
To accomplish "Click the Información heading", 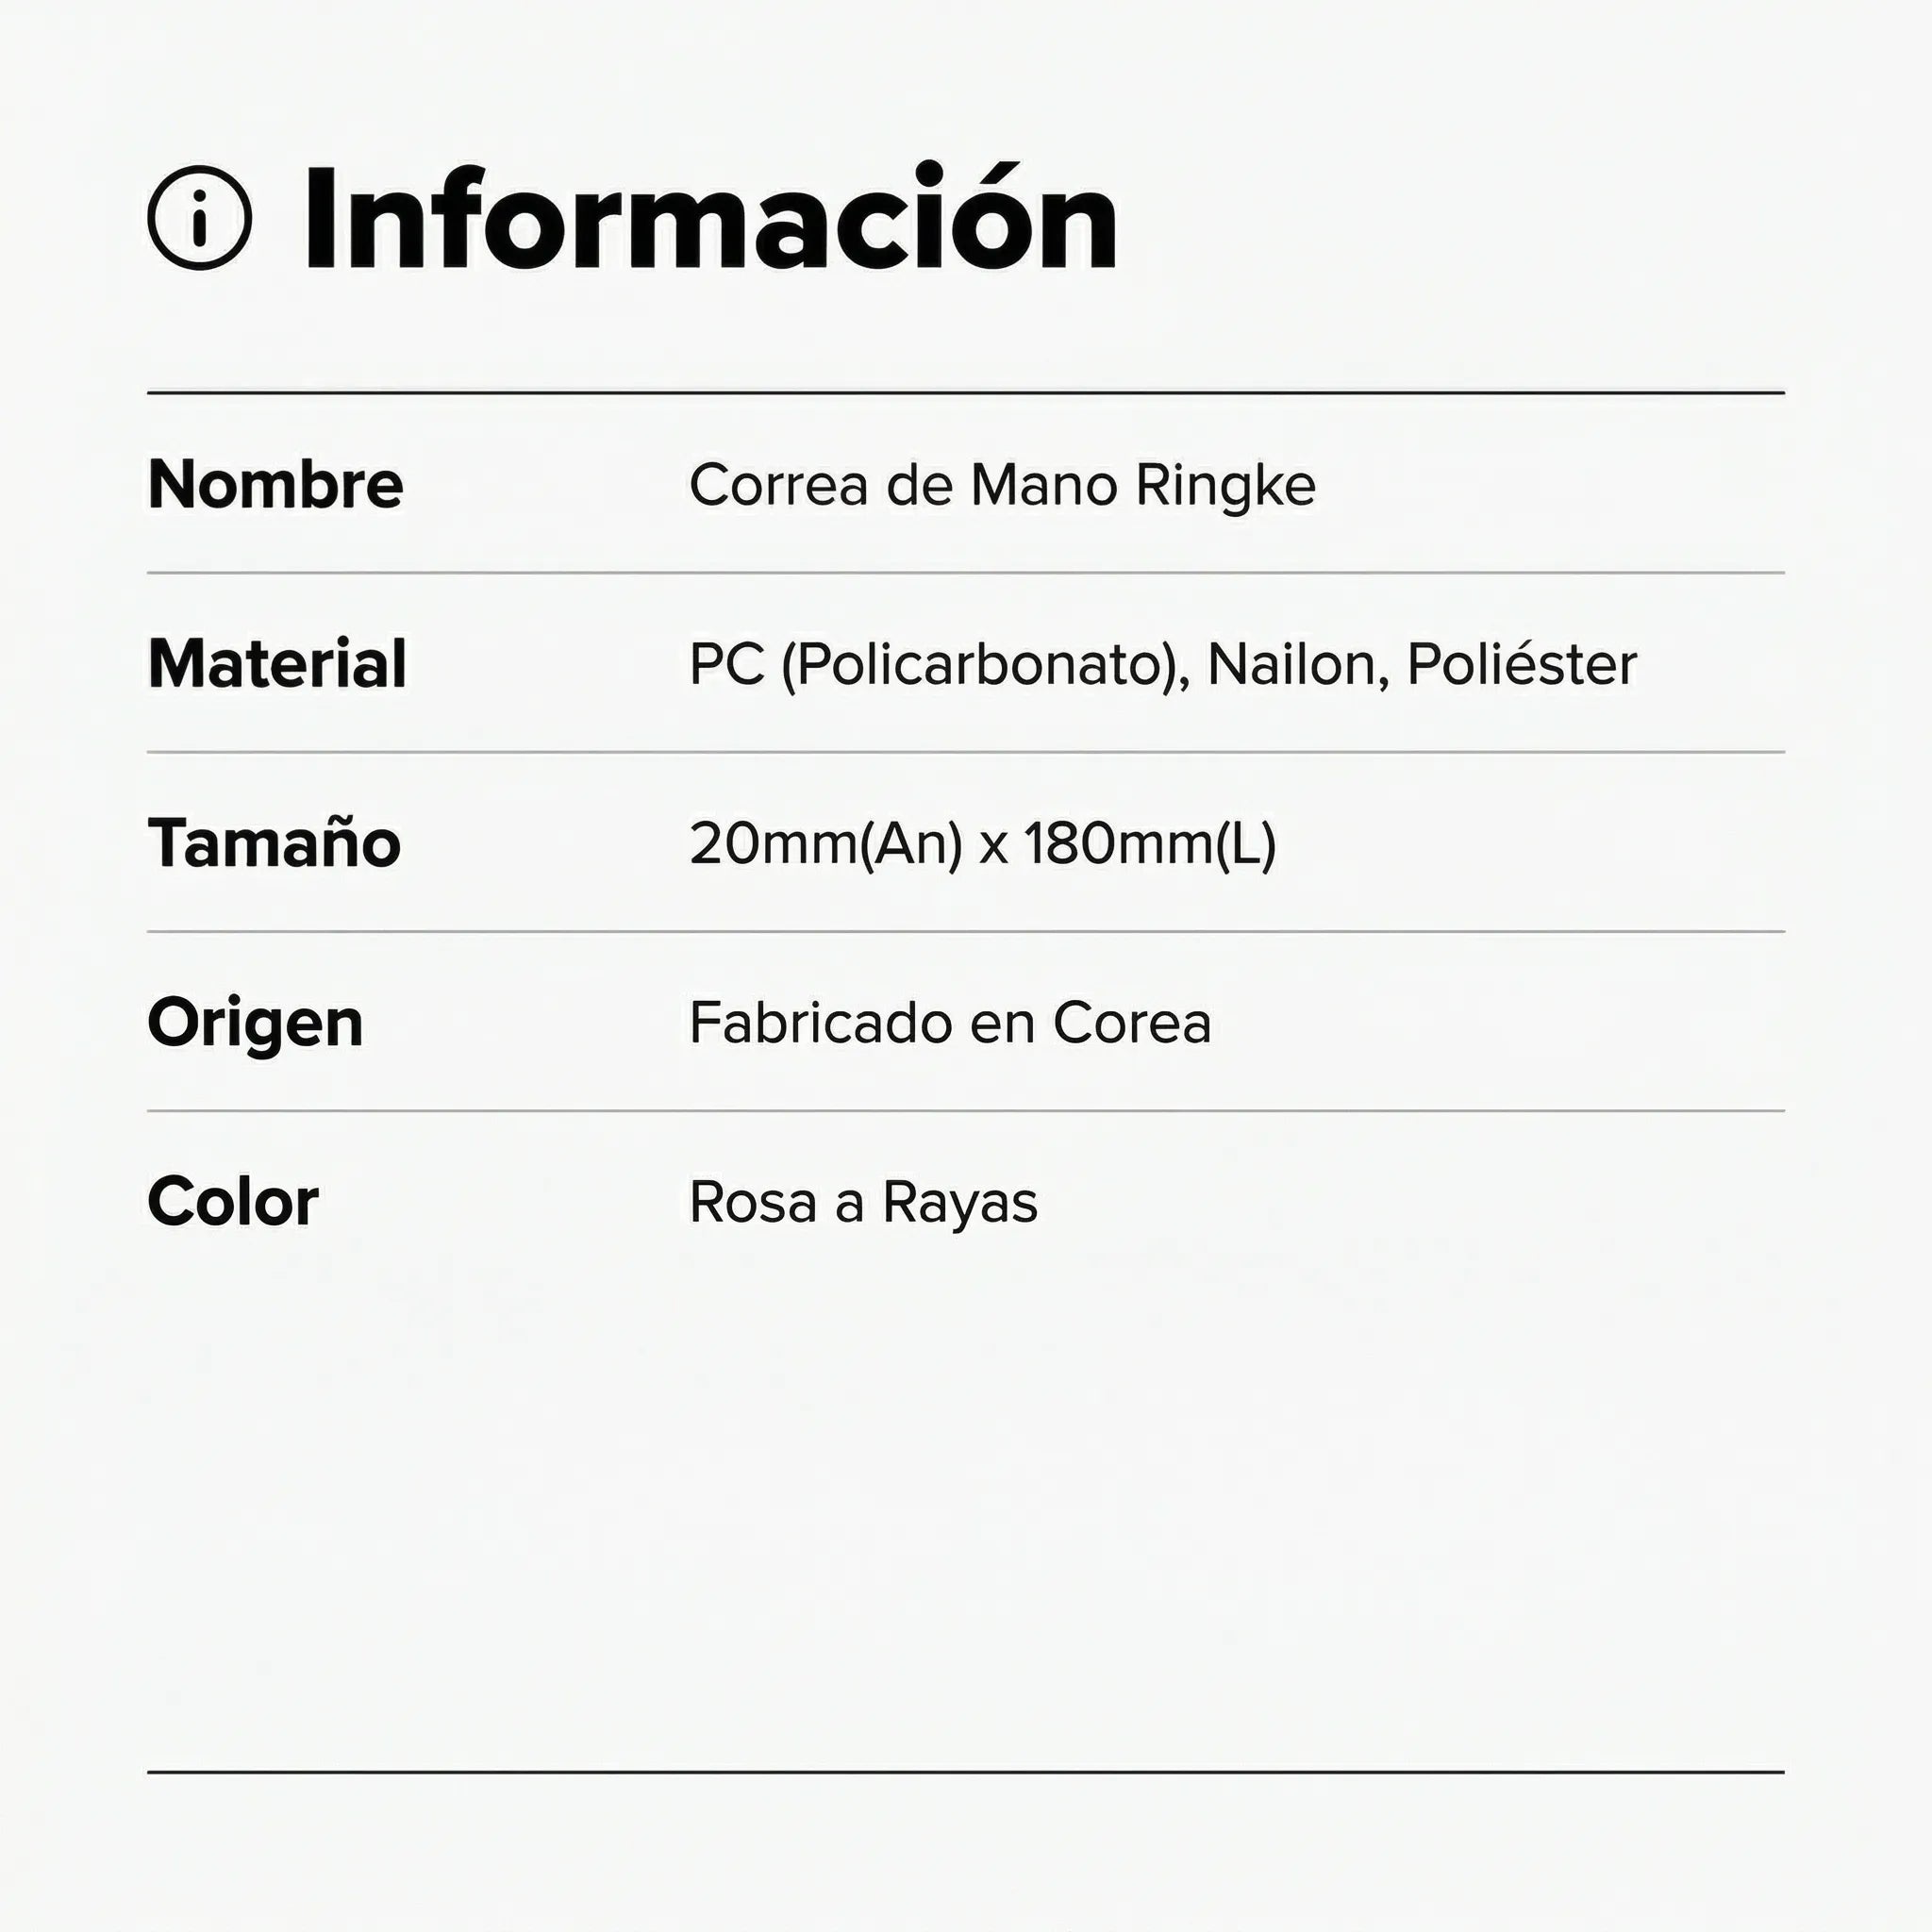I will click(711, 217).
